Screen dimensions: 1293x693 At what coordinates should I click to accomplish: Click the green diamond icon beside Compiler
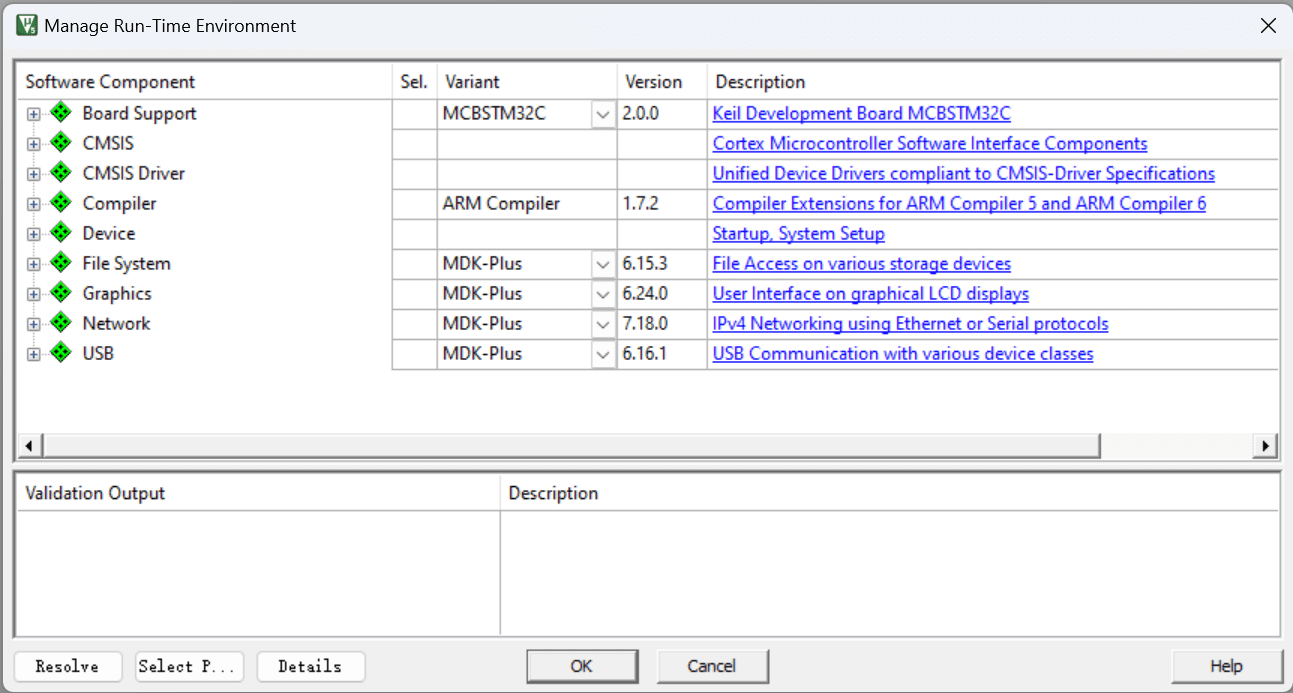[62, 203]
